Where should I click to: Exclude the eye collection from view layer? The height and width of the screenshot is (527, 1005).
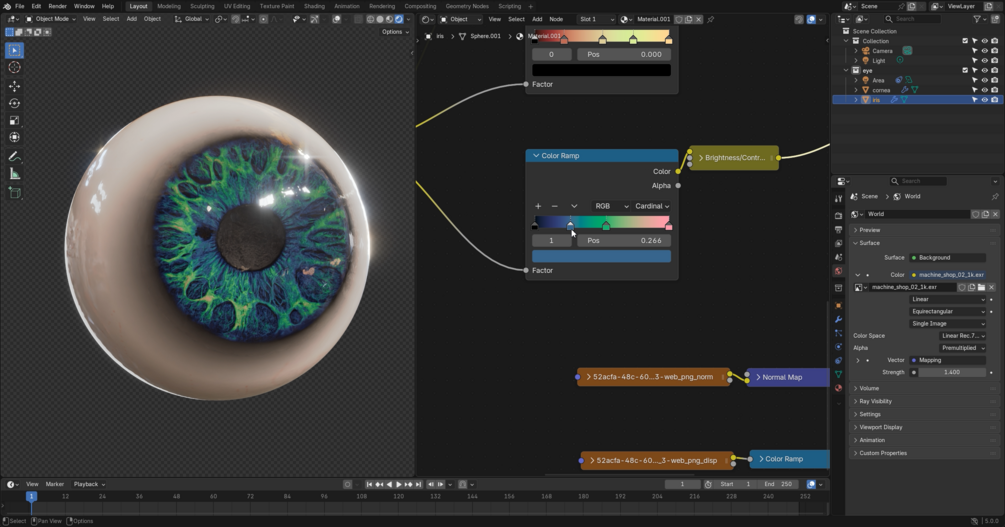[x=965, y=71]
